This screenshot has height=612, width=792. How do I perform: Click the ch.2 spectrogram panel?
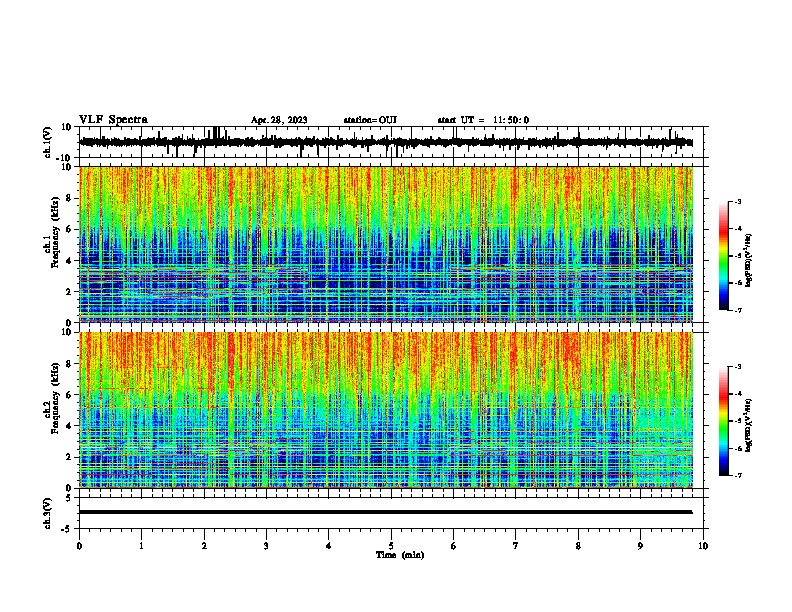(x=386, y=410)
